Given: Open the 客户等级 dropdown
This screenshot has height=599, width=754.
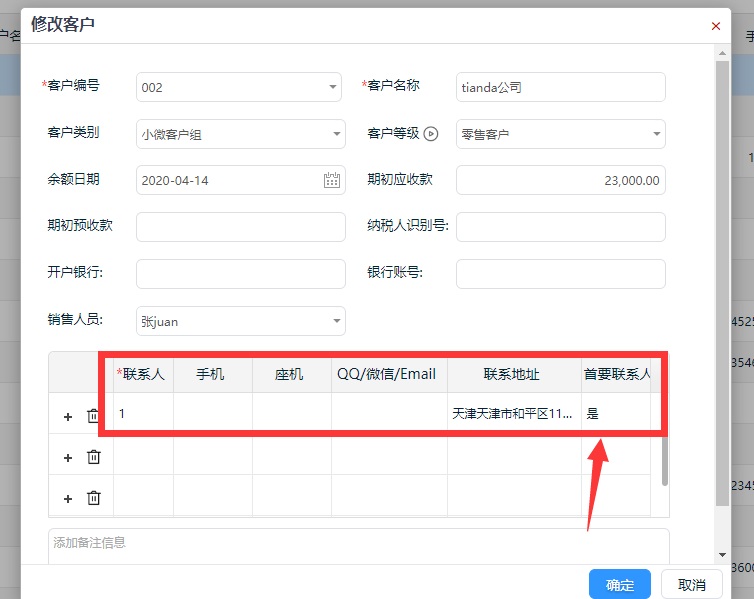Looking at the screenshot, I should coord(656,134).
